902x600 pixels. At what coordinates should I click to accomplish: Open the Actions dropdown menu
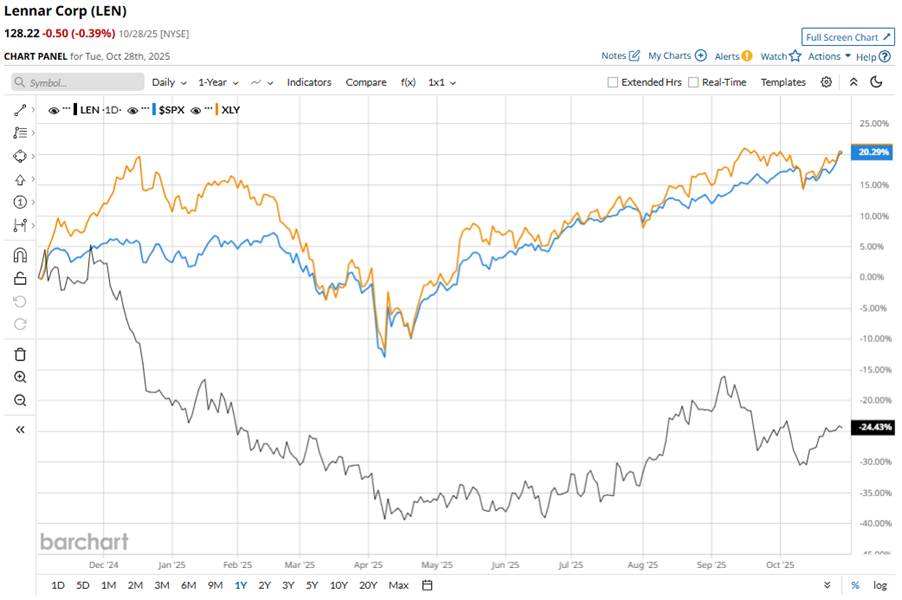[x=829, y=56]
